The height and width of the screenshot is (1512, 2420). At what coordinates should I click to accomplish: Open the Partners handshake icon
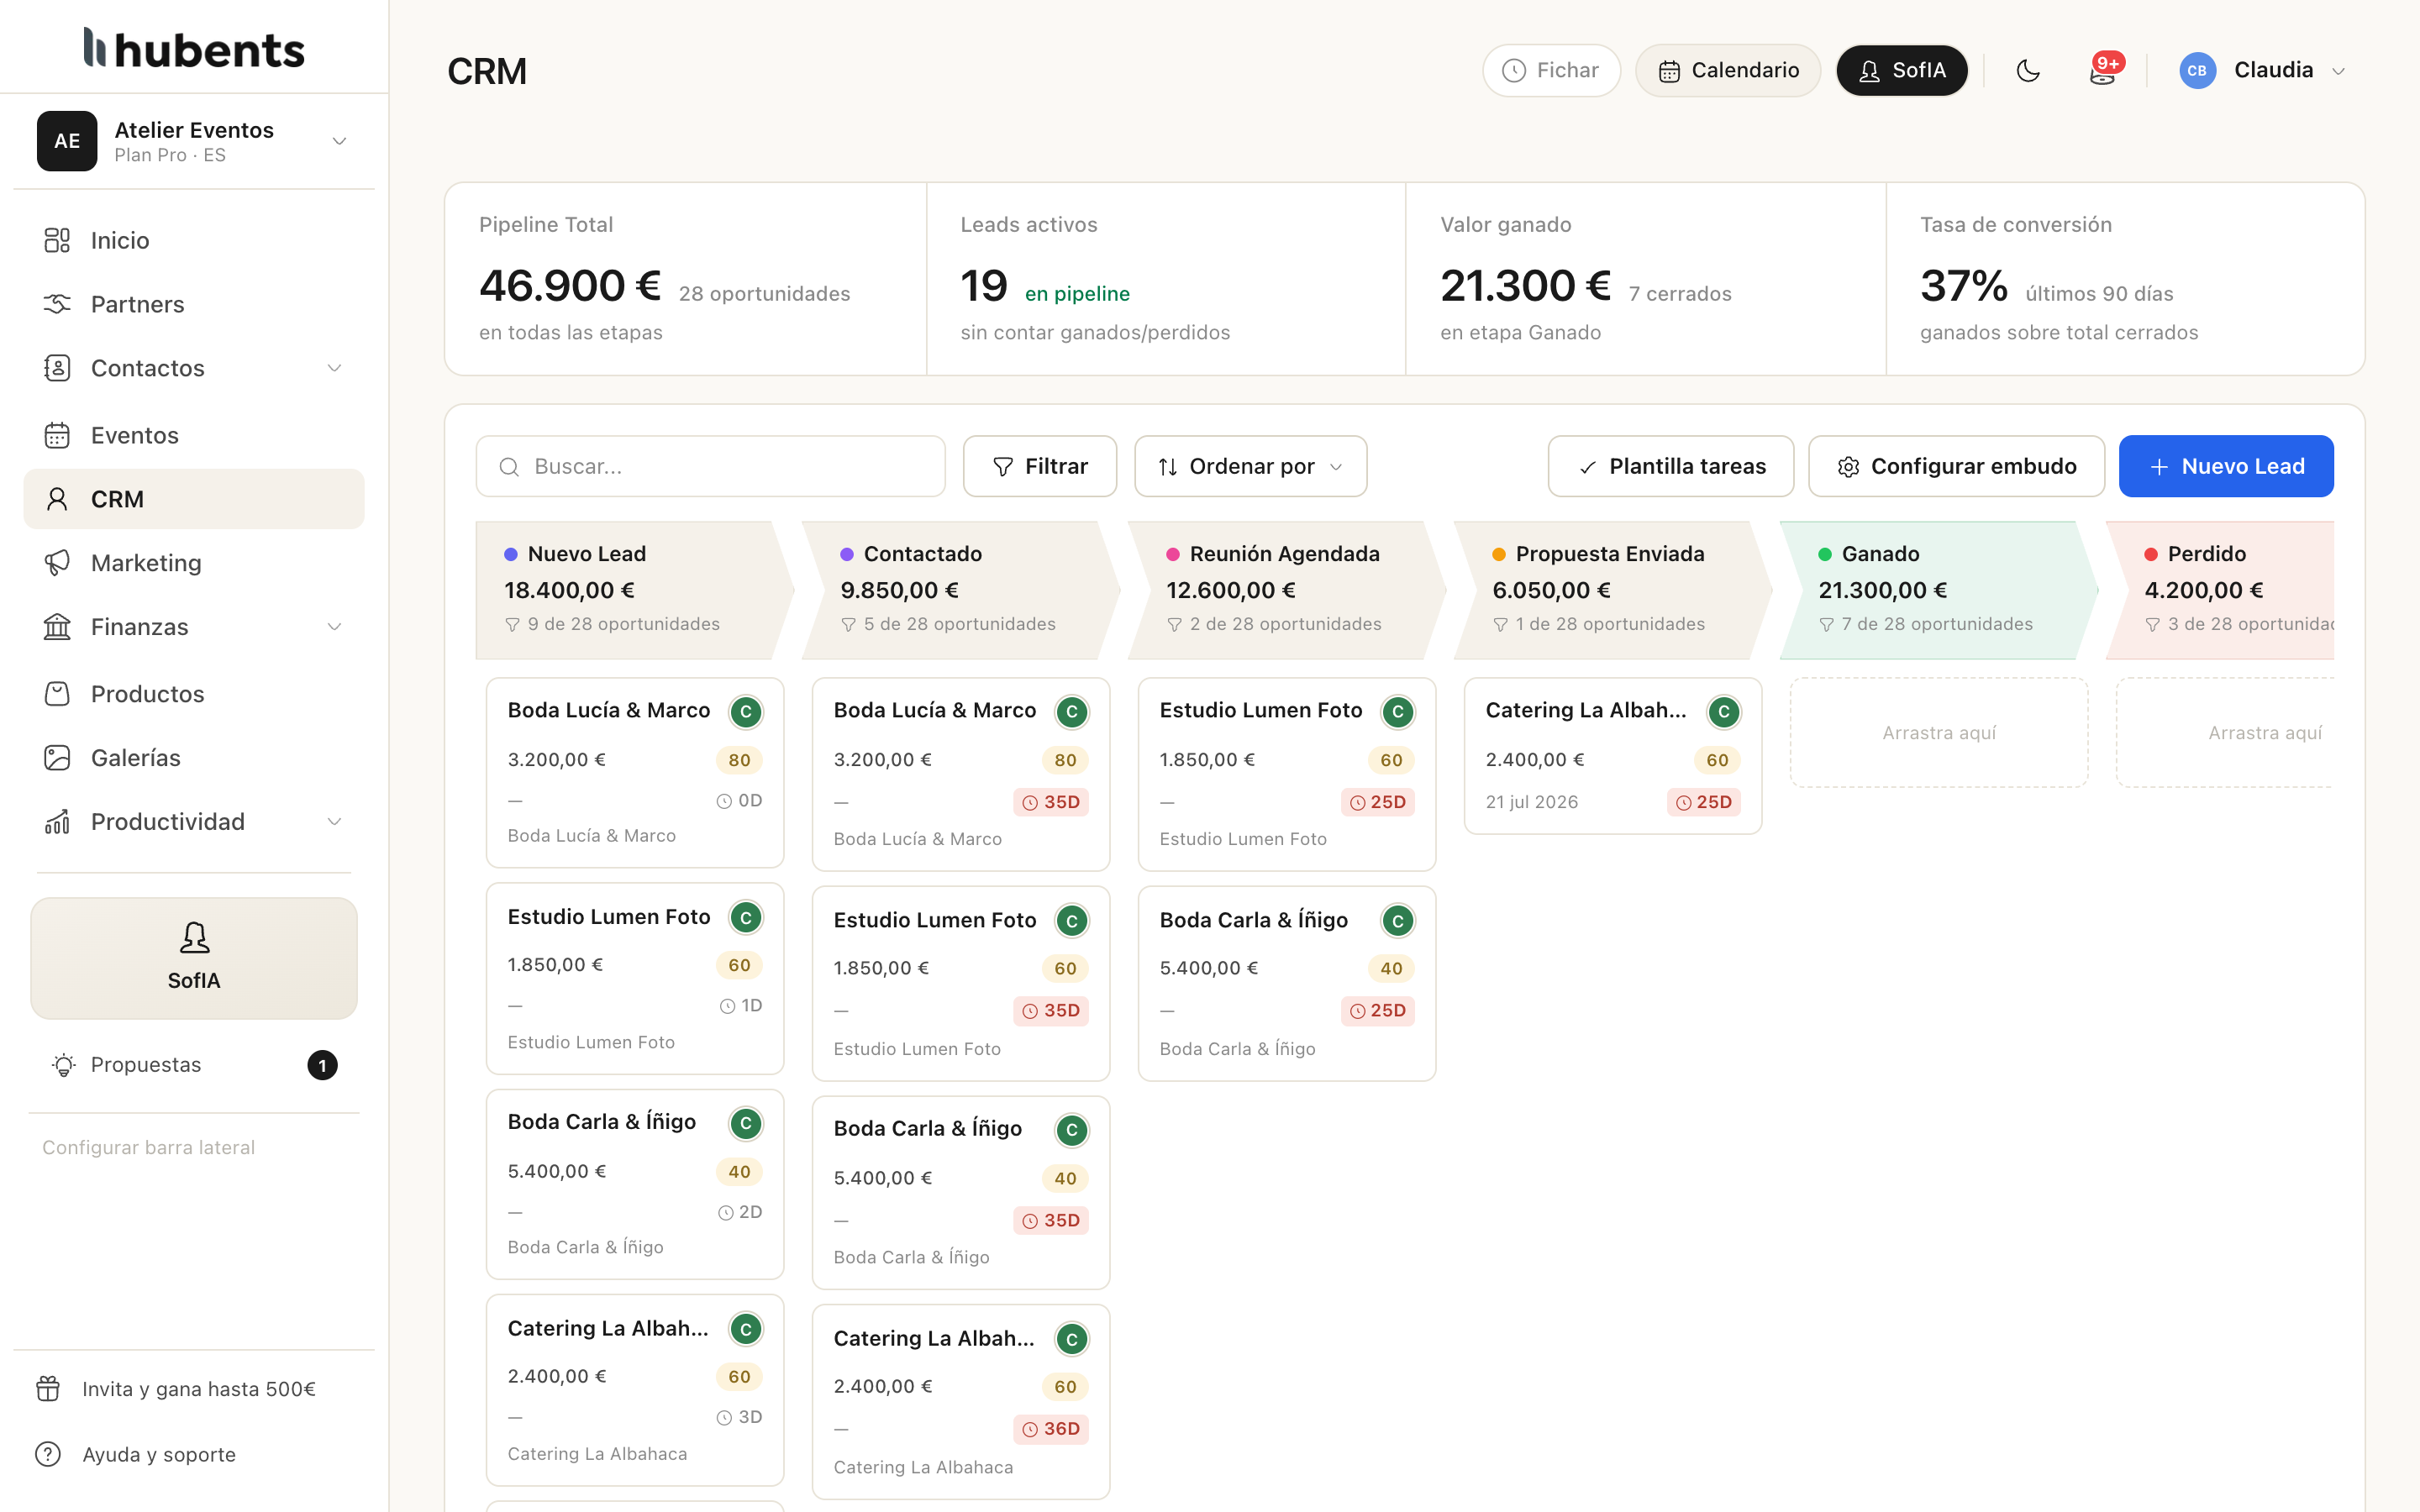click(x=57, y=304)
